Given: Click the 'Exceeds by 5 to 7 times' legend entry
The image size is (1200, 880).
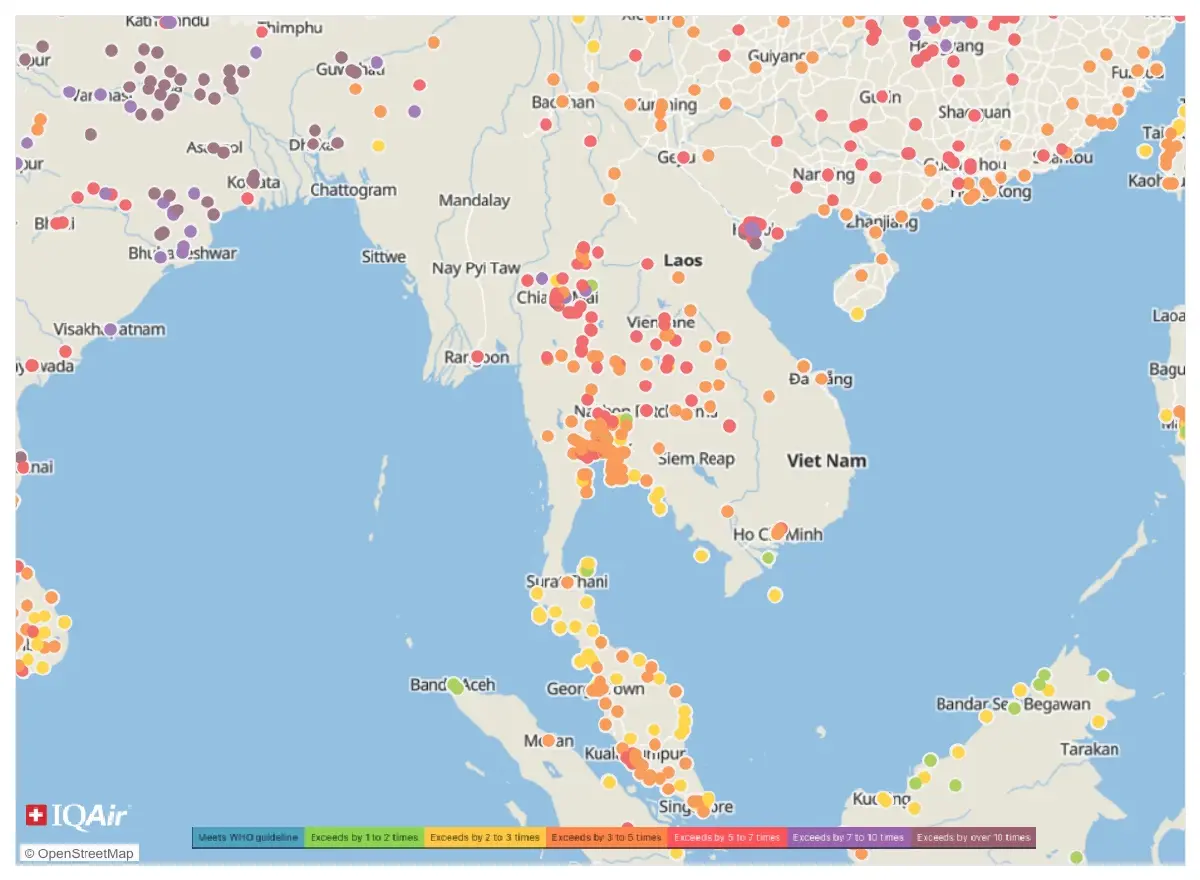Looking at the screenshot, I should [727, 838].
